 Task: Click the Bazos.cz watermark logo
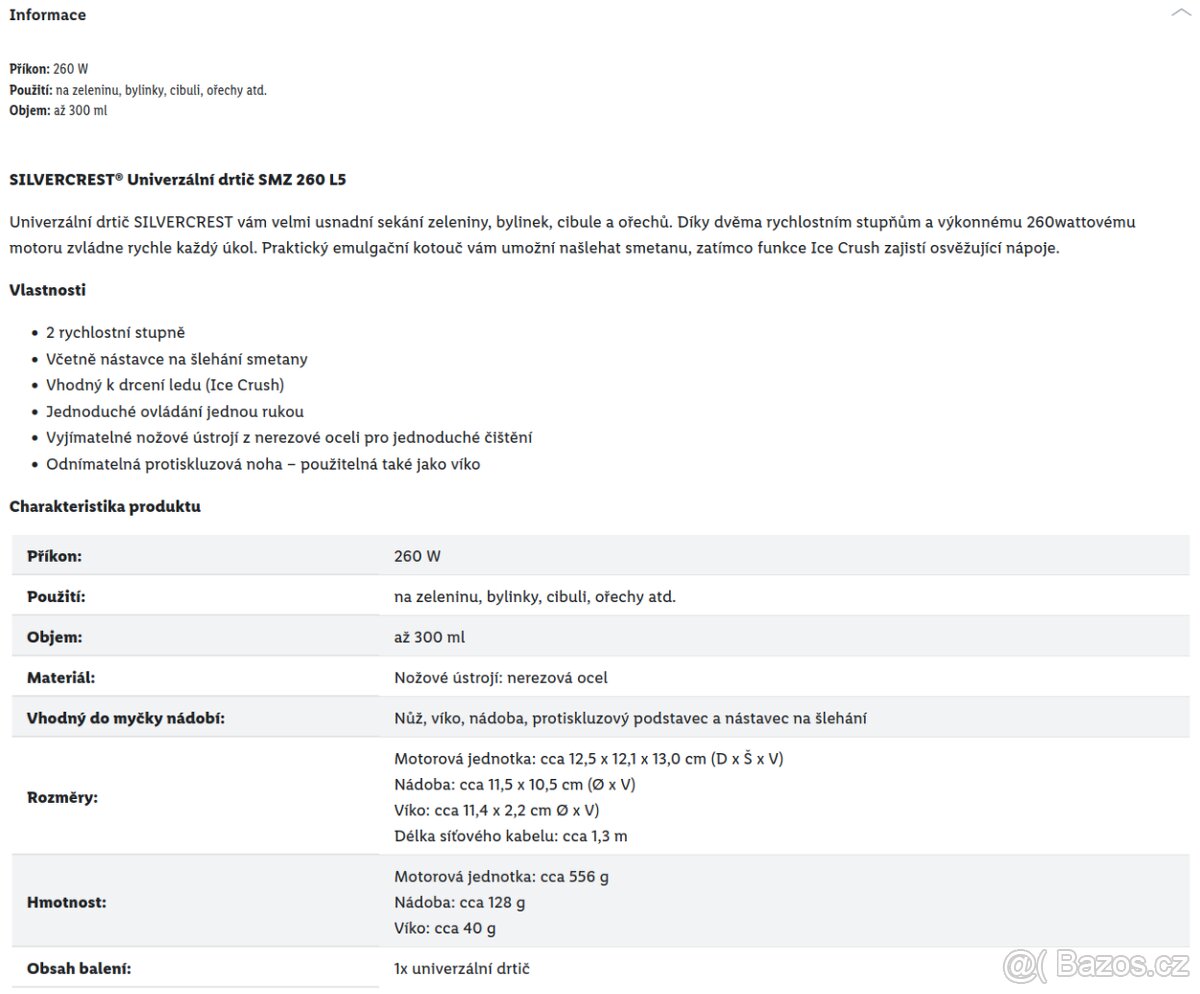pyautogui.click(x=1096, y=967)
